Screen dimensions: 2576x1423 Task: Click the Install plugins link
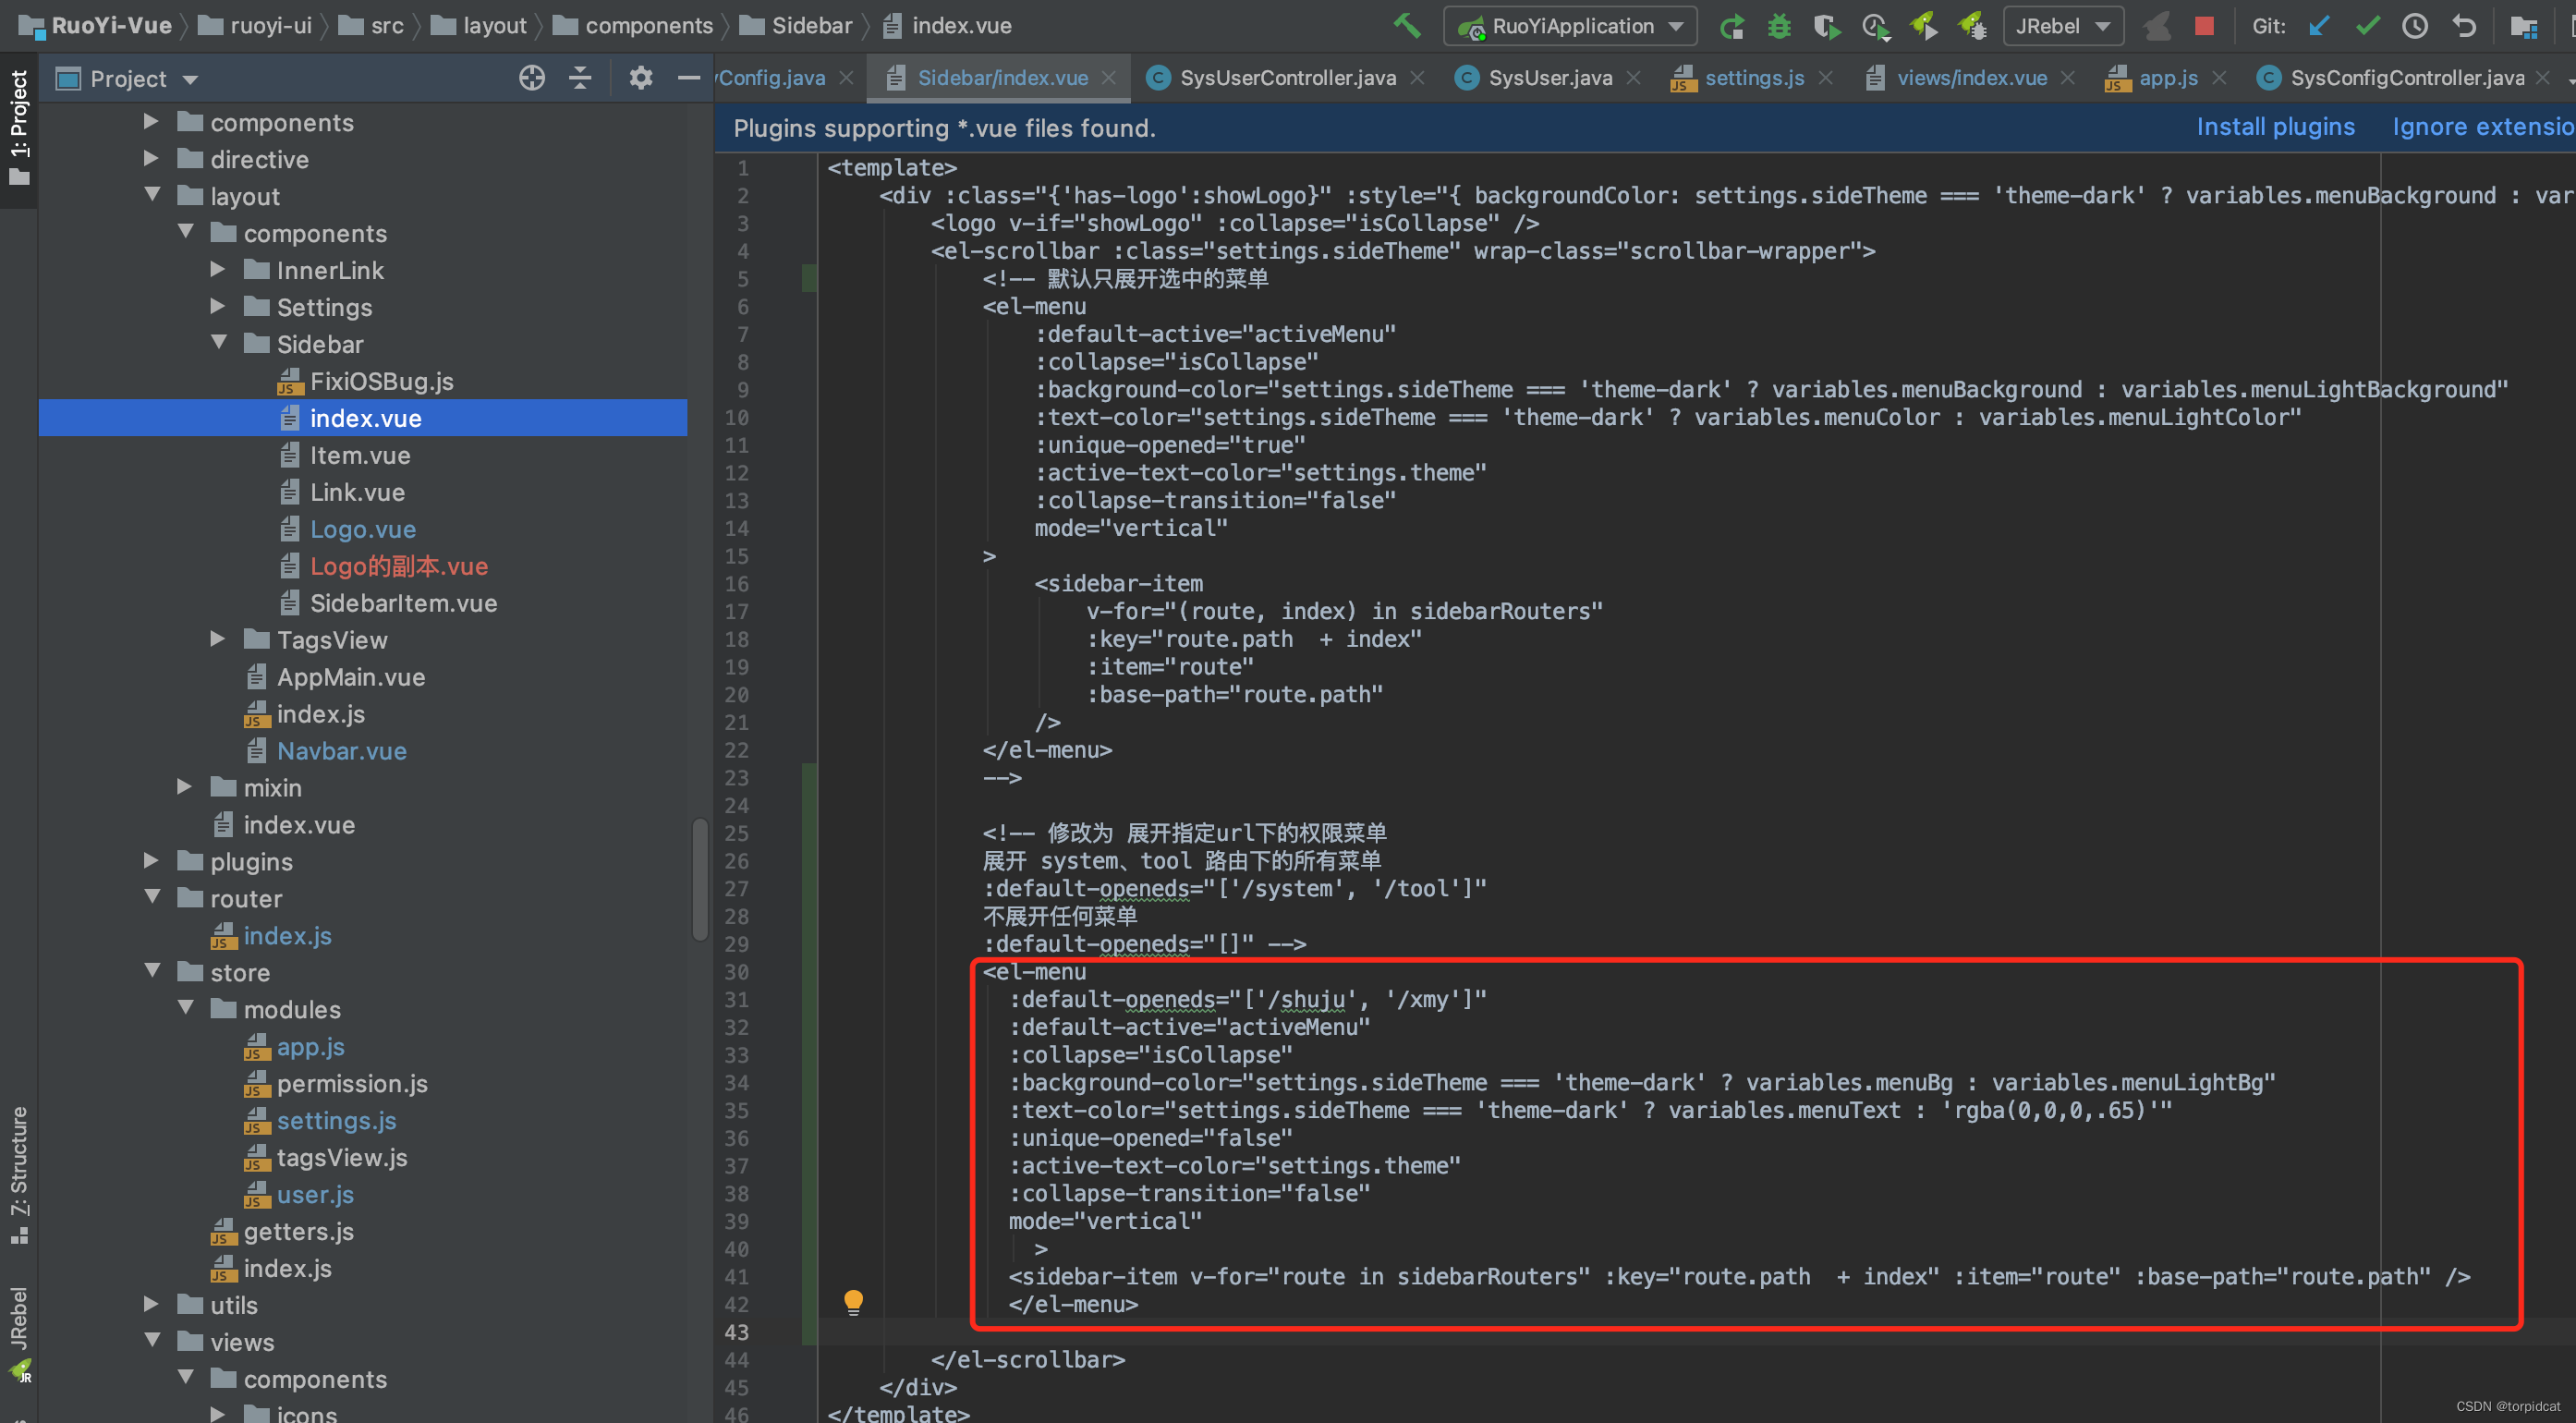point(2274,127)
